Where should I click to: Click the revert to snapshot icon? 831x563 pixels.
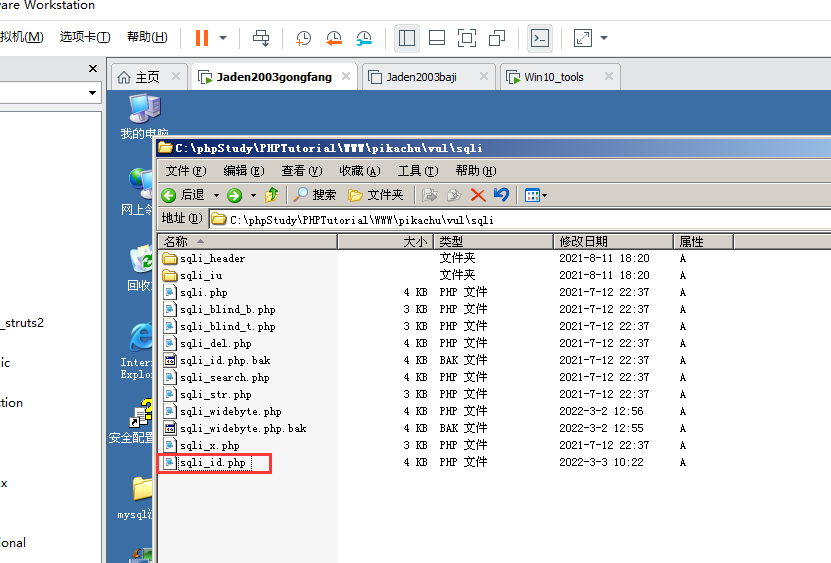pos(333,38)
